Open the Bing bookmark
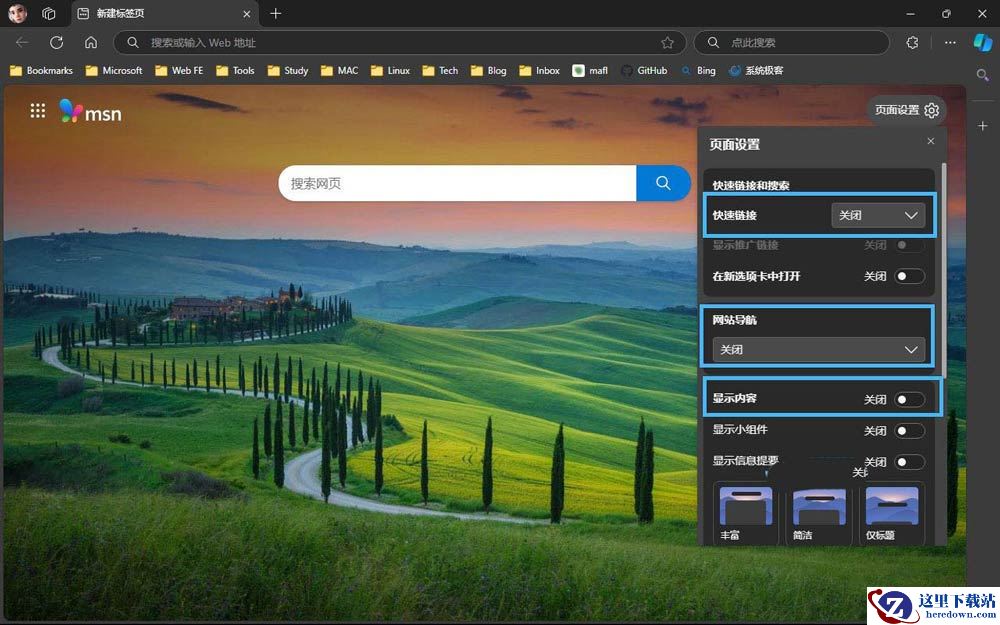Screen dimensions: 1000x625 click(x=698, y=71)
